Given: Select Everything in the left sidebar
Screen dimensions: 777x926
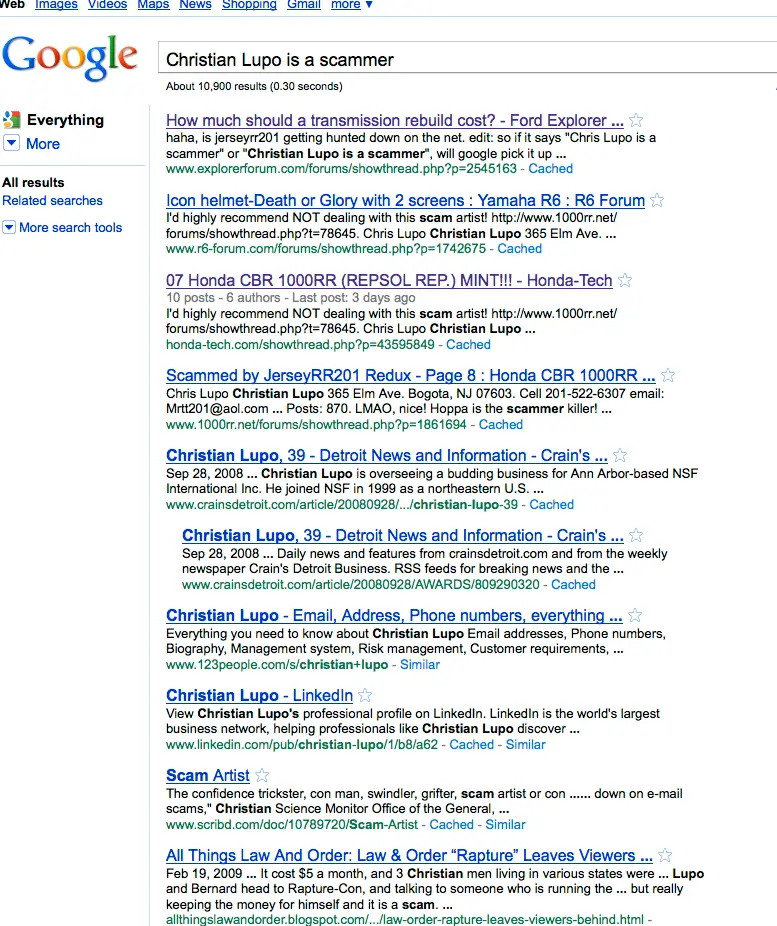Looking at the screenshot, I should point(65,120).
